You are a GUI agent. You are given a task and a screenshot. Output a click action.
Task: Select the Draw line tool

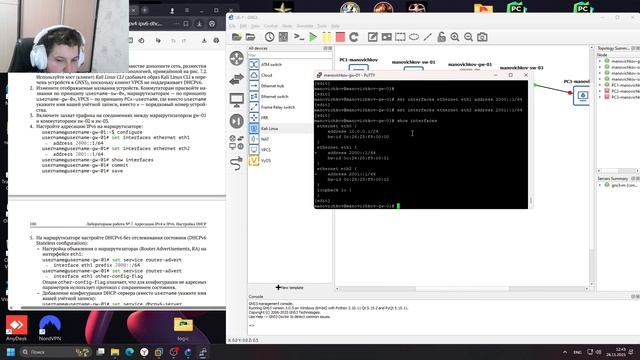click(x=427, y=37)
